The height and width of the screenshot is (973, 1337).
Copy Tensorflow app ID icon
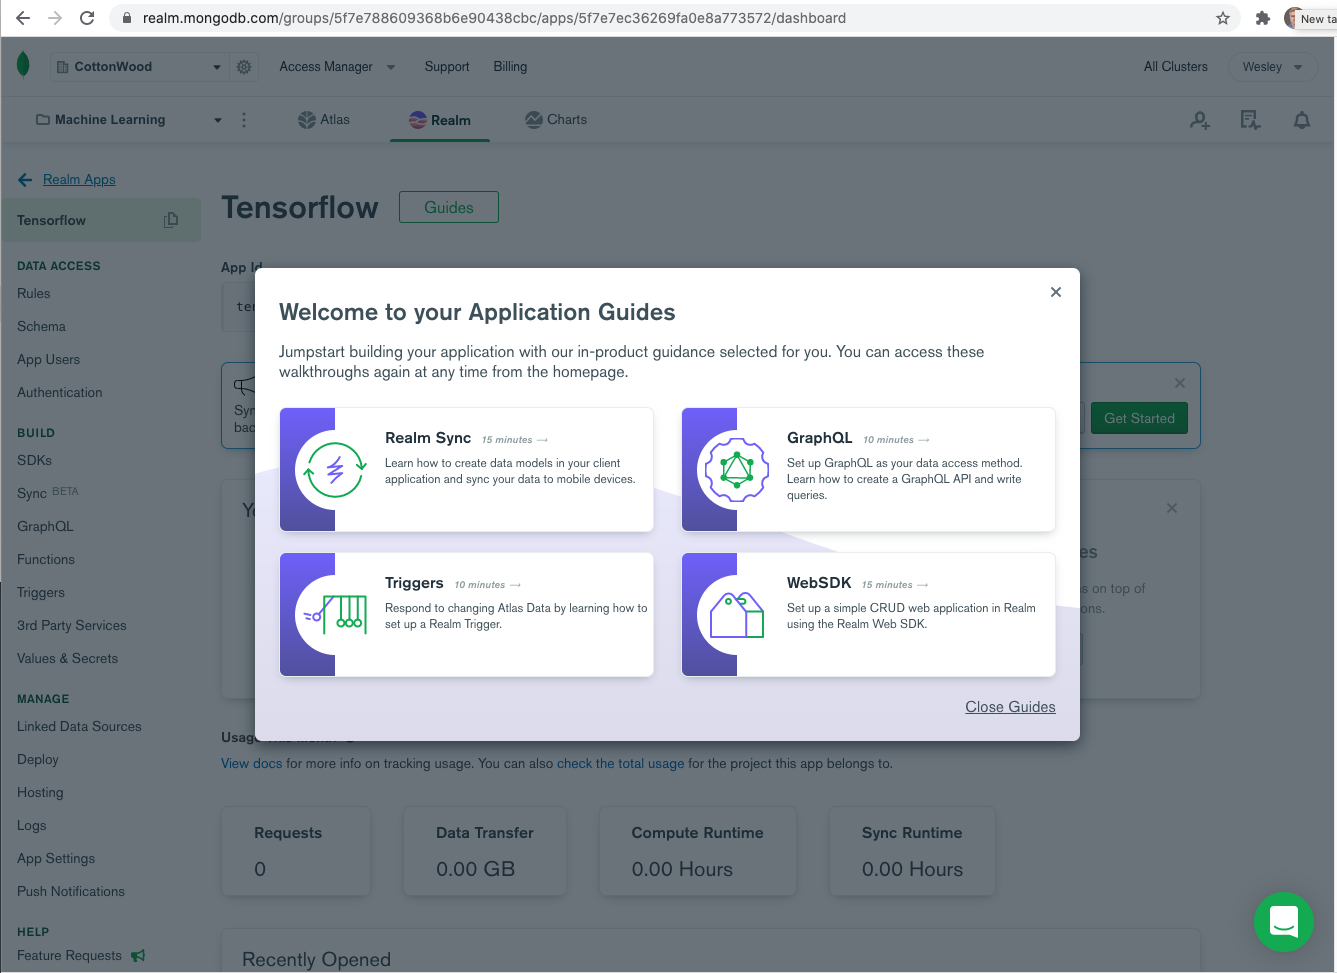pos(171,220)
